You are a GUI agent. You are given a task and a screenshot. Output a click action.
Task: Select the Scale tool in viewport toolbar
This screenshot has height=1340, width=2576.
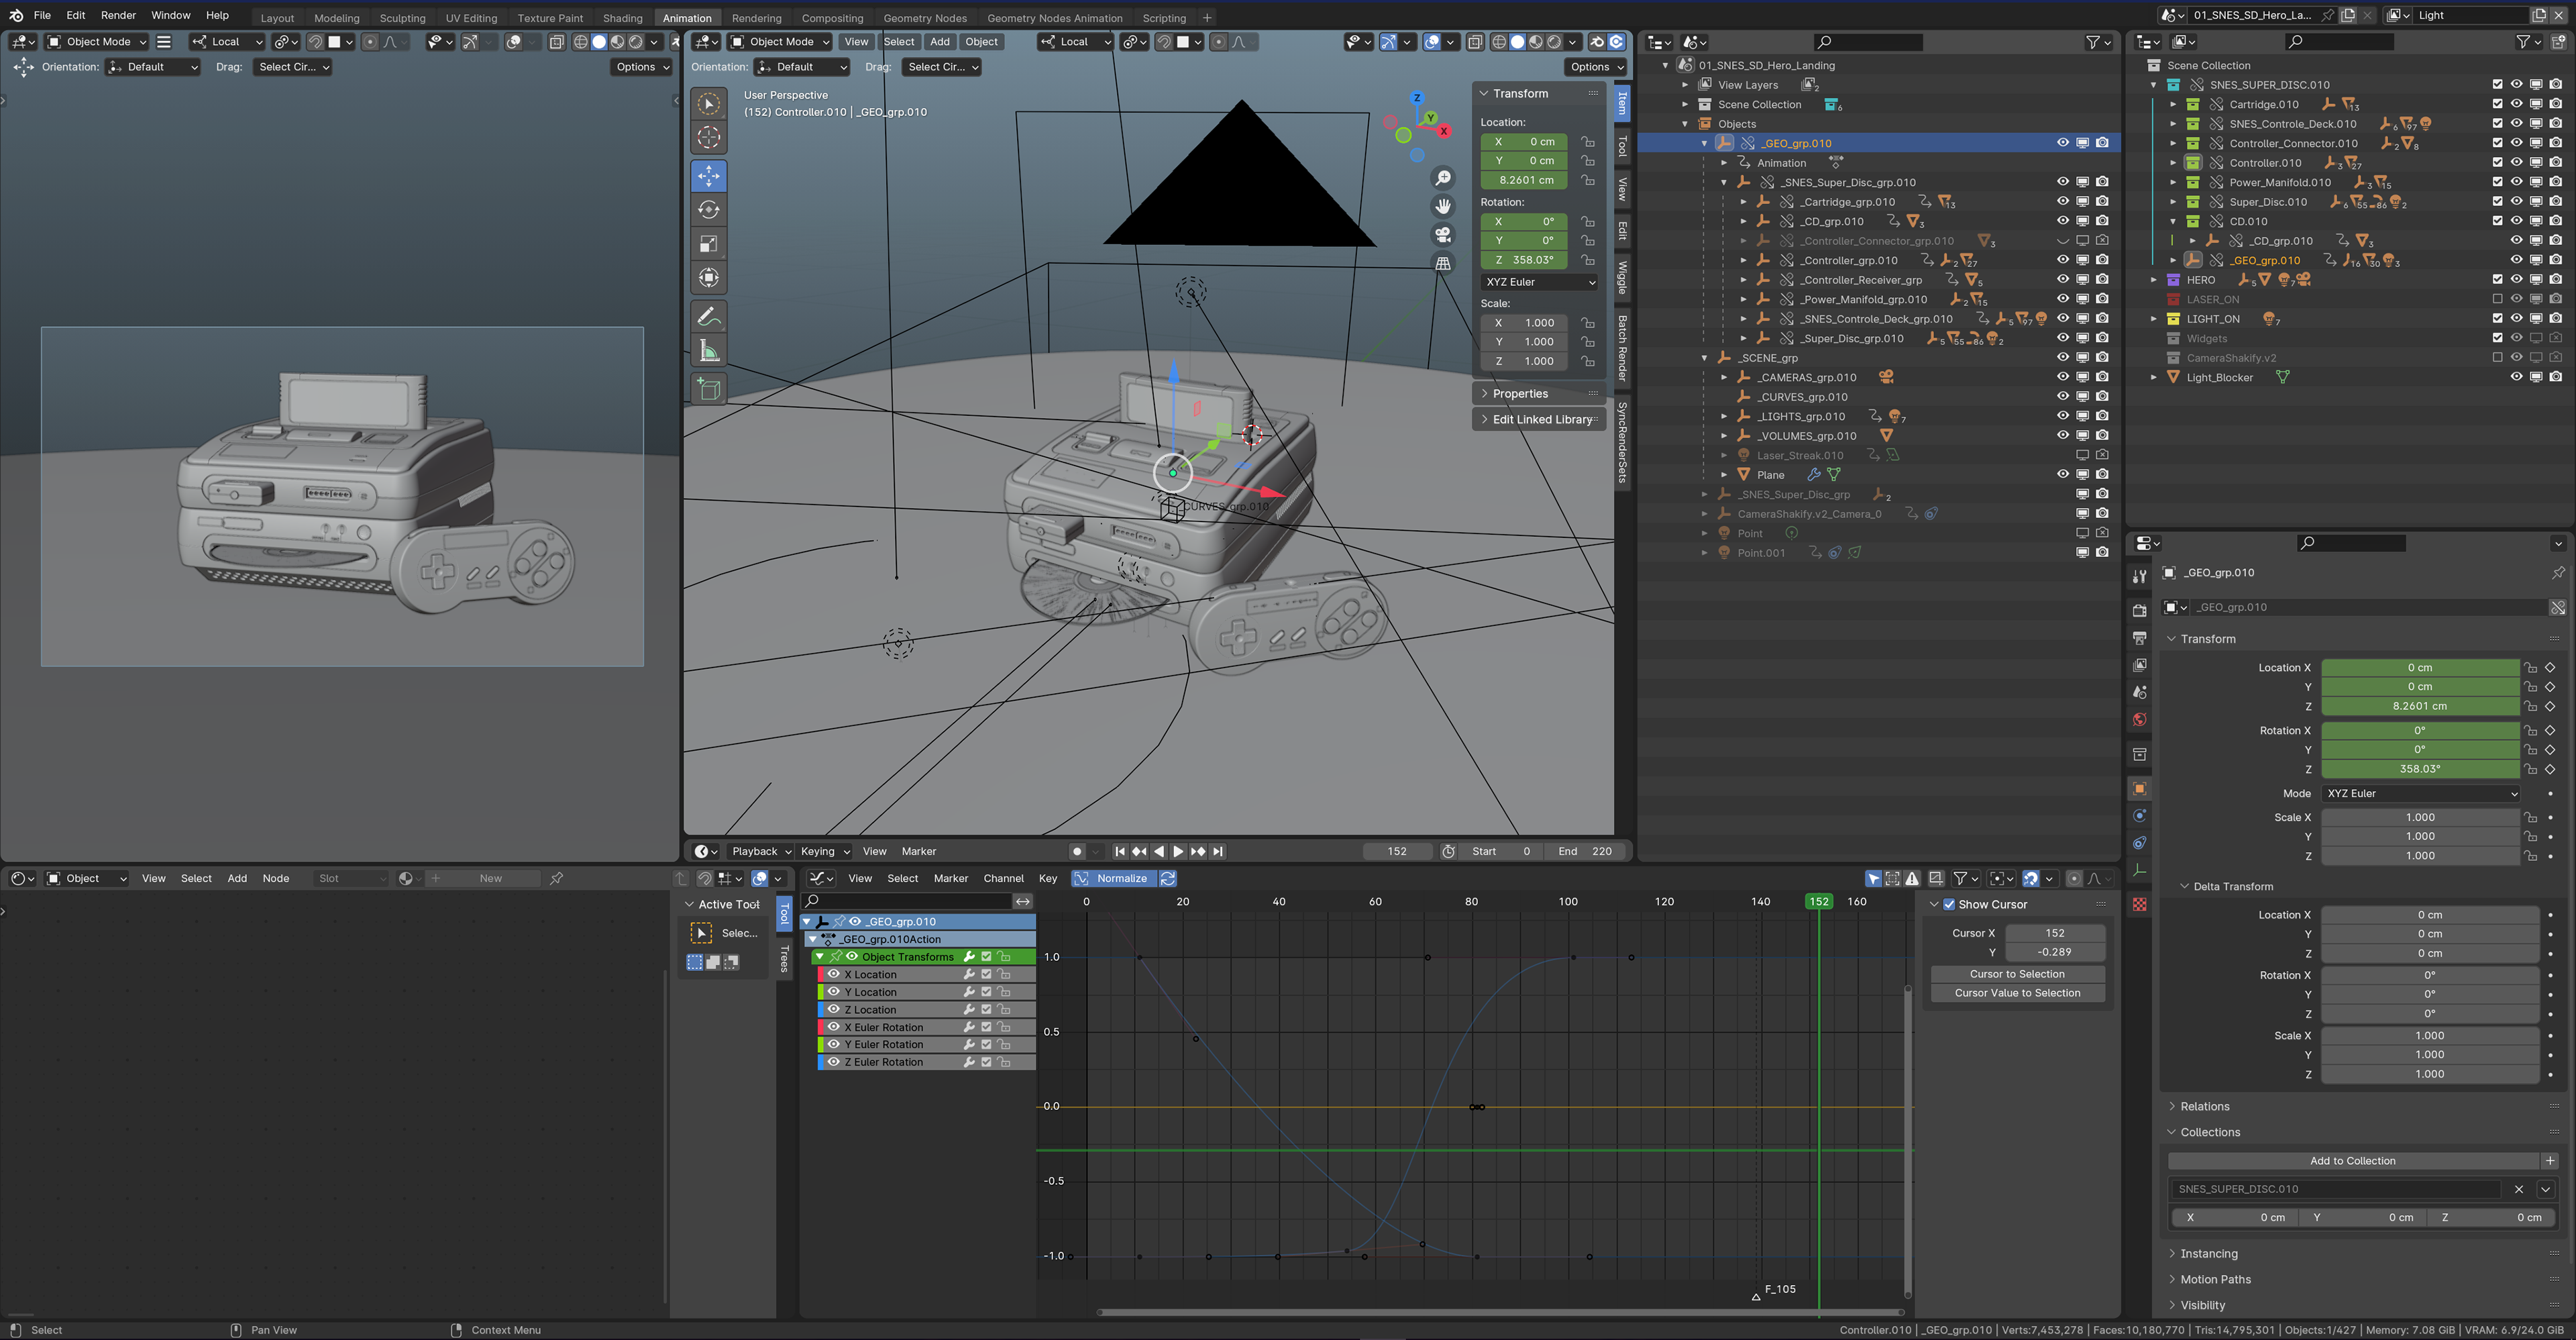click(708, 244)
